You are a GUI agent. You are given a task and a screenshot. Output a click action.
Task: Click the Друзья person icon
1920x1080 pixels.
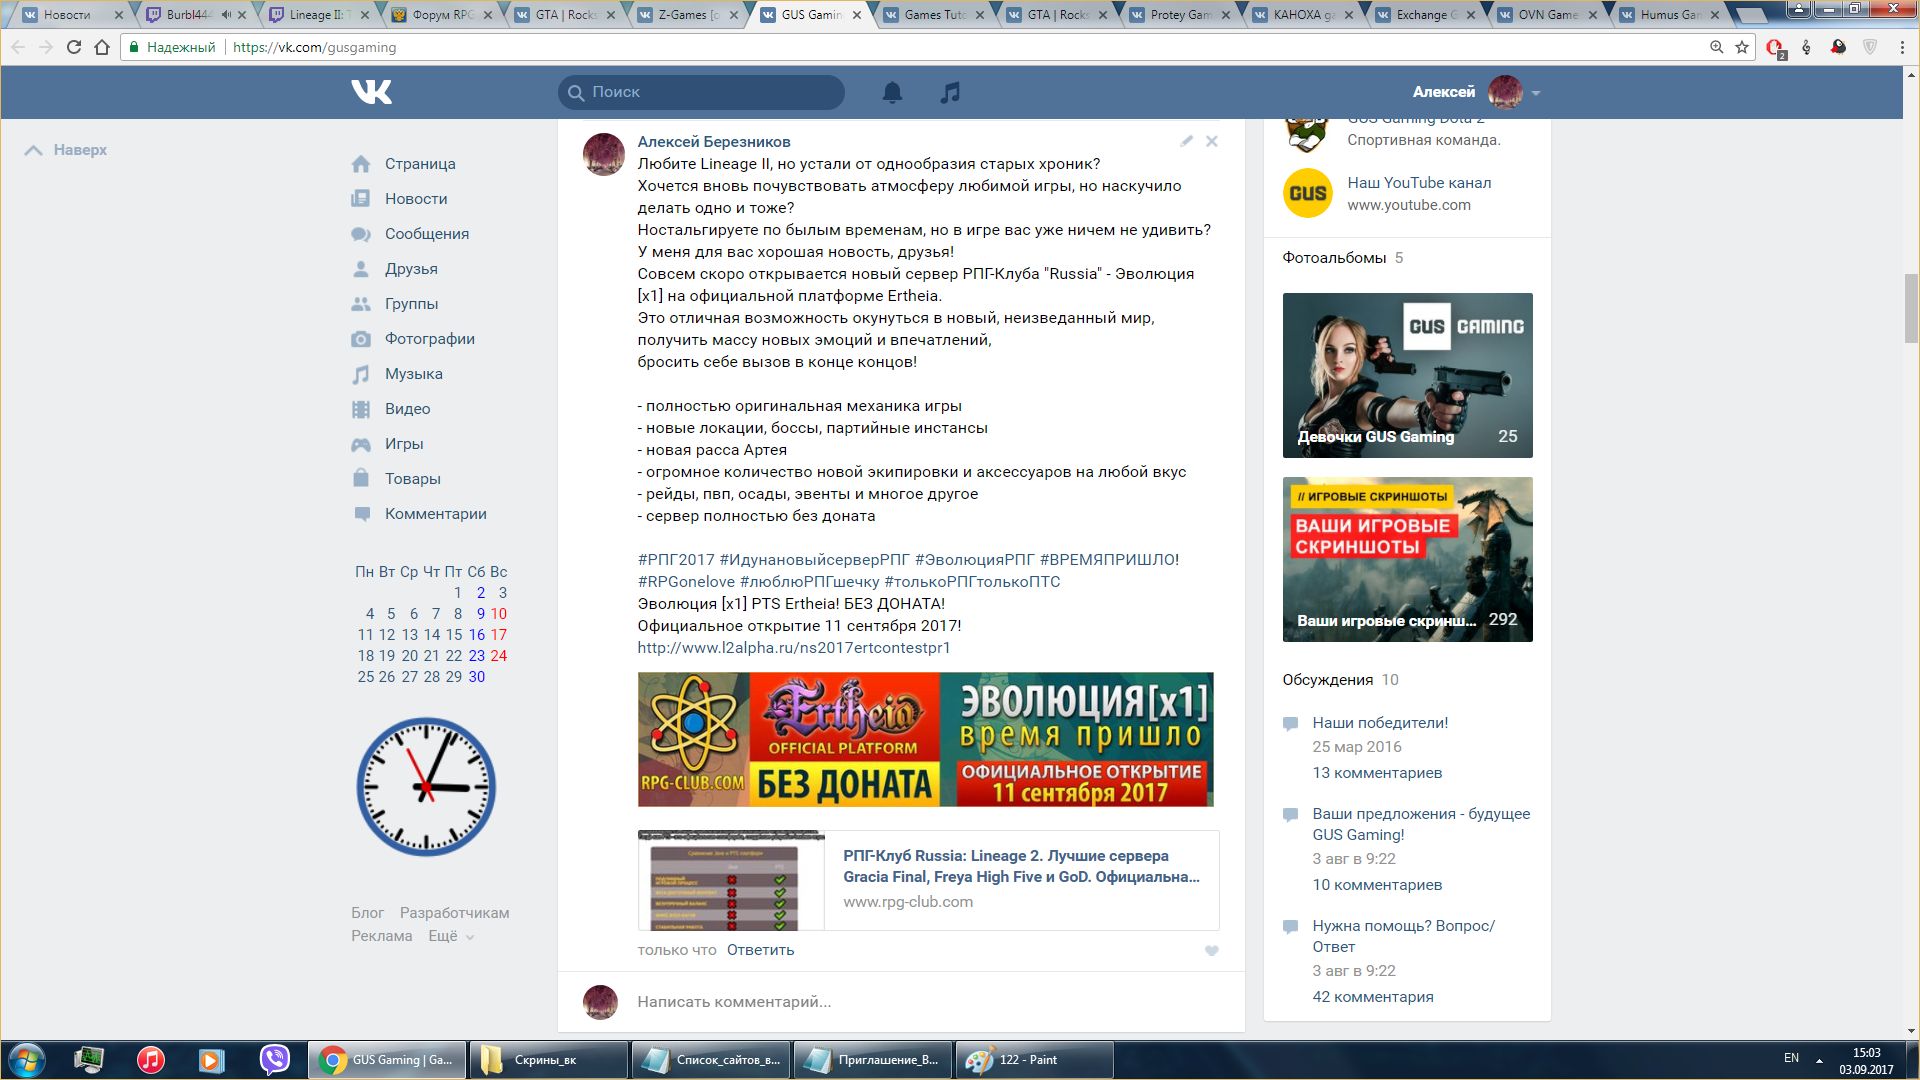click(x=361, y=269)
